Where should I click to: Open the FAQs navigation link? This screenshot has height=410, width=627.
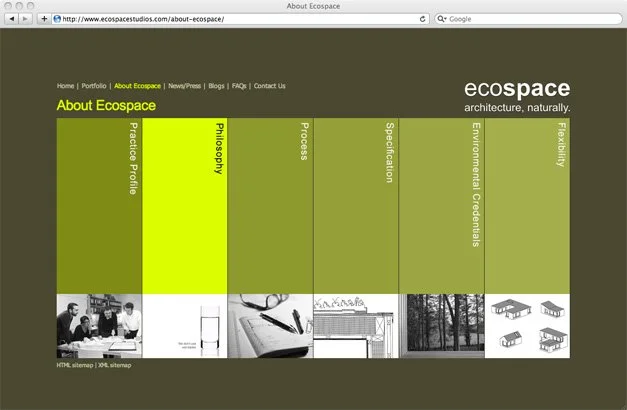(239, 86)
